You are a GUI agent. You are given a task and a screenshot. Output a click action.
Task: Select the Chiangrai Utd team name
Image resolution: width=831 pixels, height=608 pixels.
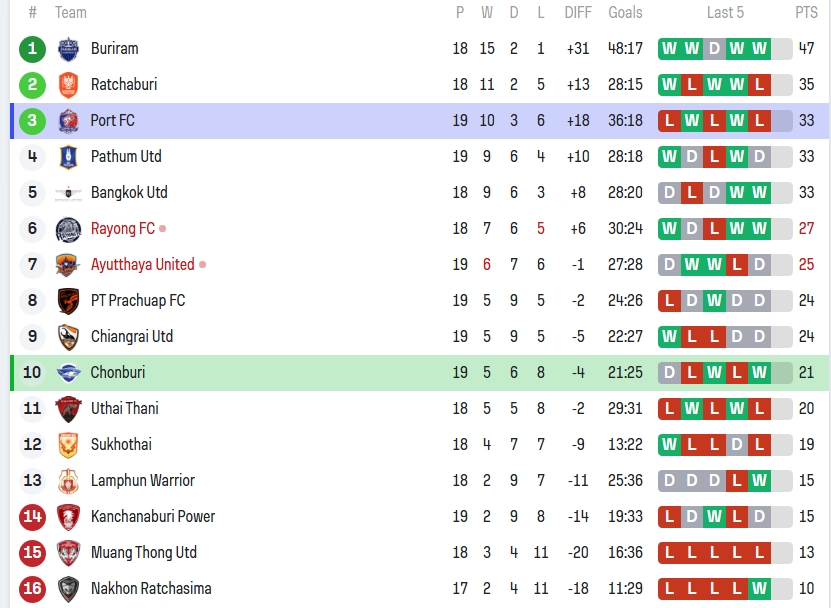point(132,336)
